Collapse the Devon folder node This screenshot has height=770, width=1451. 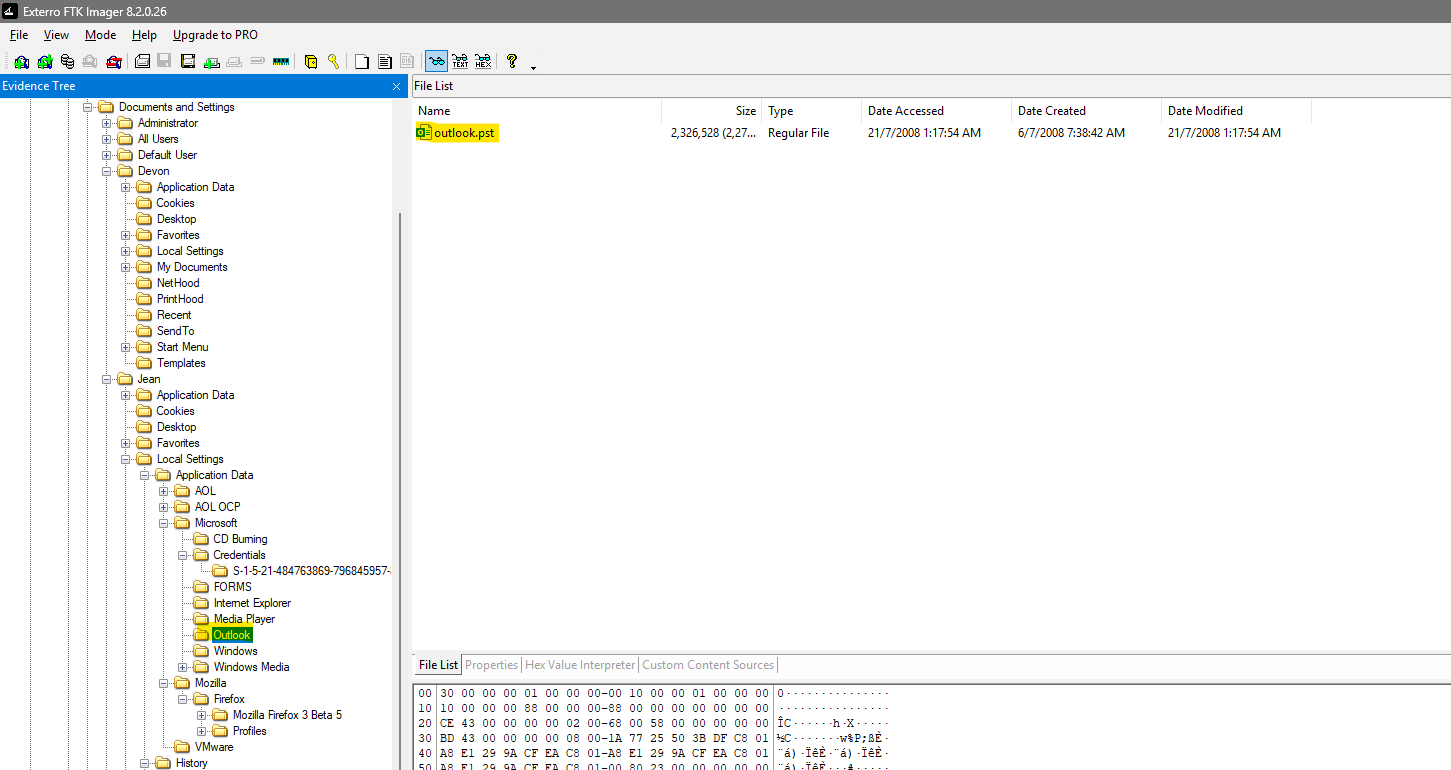click(107, 171)
